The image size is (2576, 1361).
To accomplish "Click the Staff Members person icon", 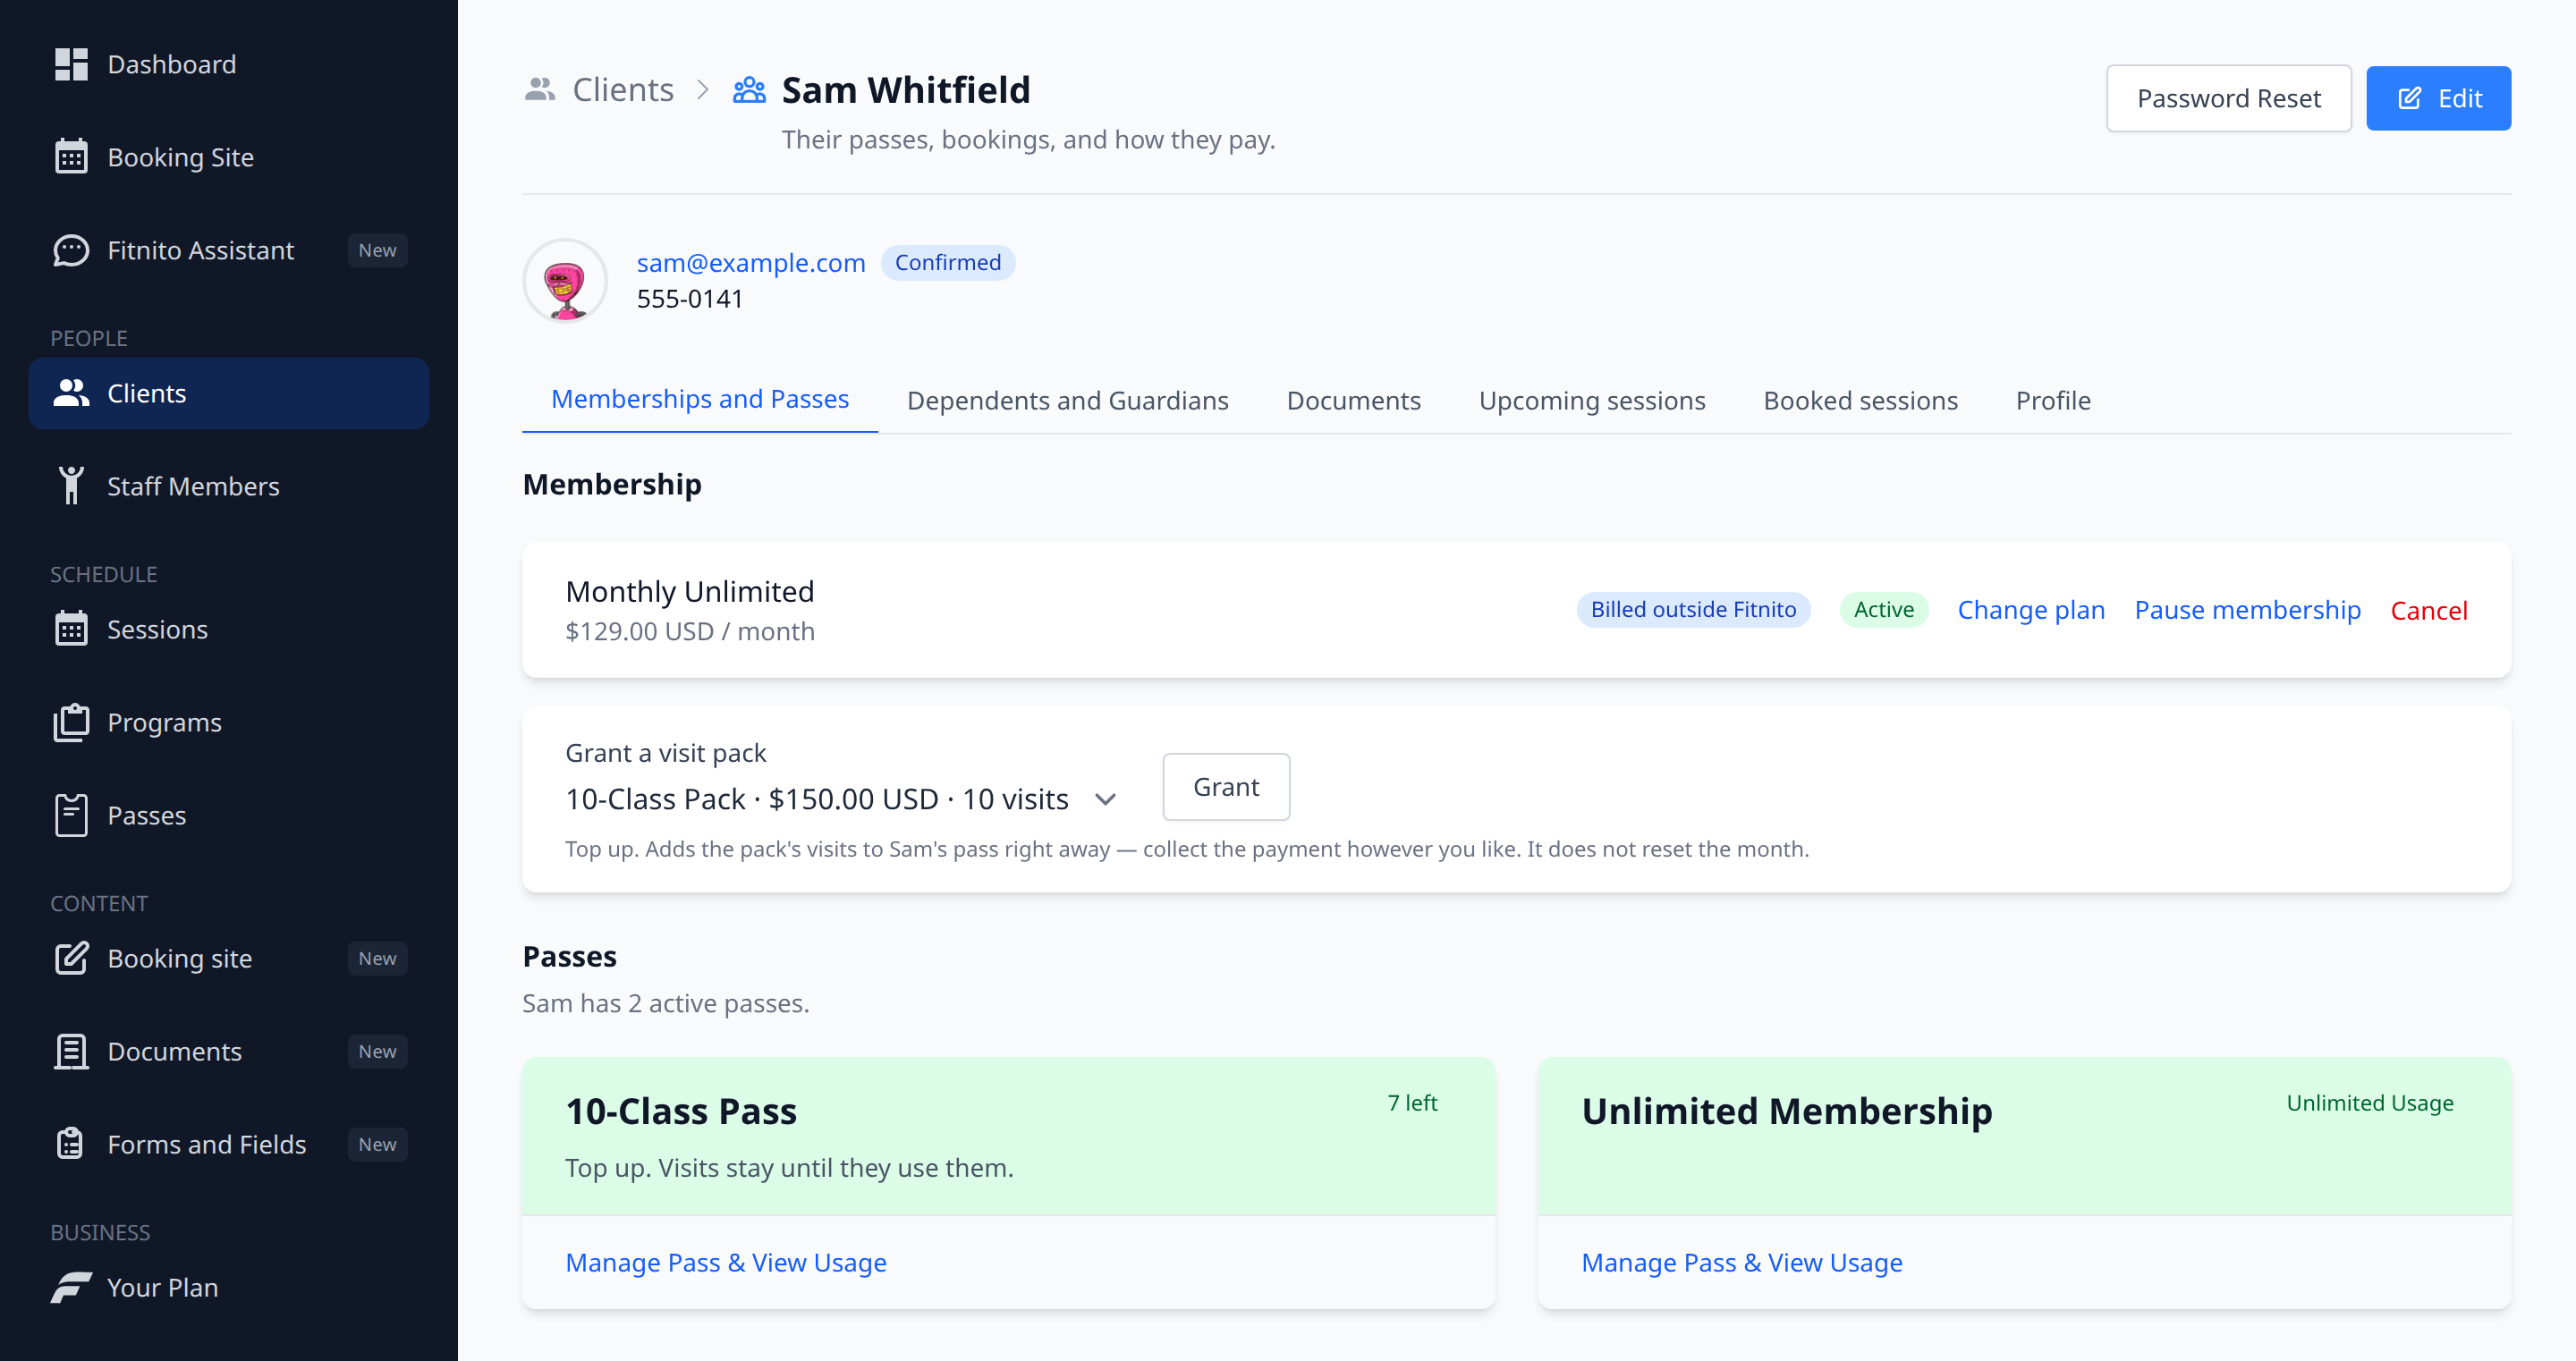I will coord(71,486).
